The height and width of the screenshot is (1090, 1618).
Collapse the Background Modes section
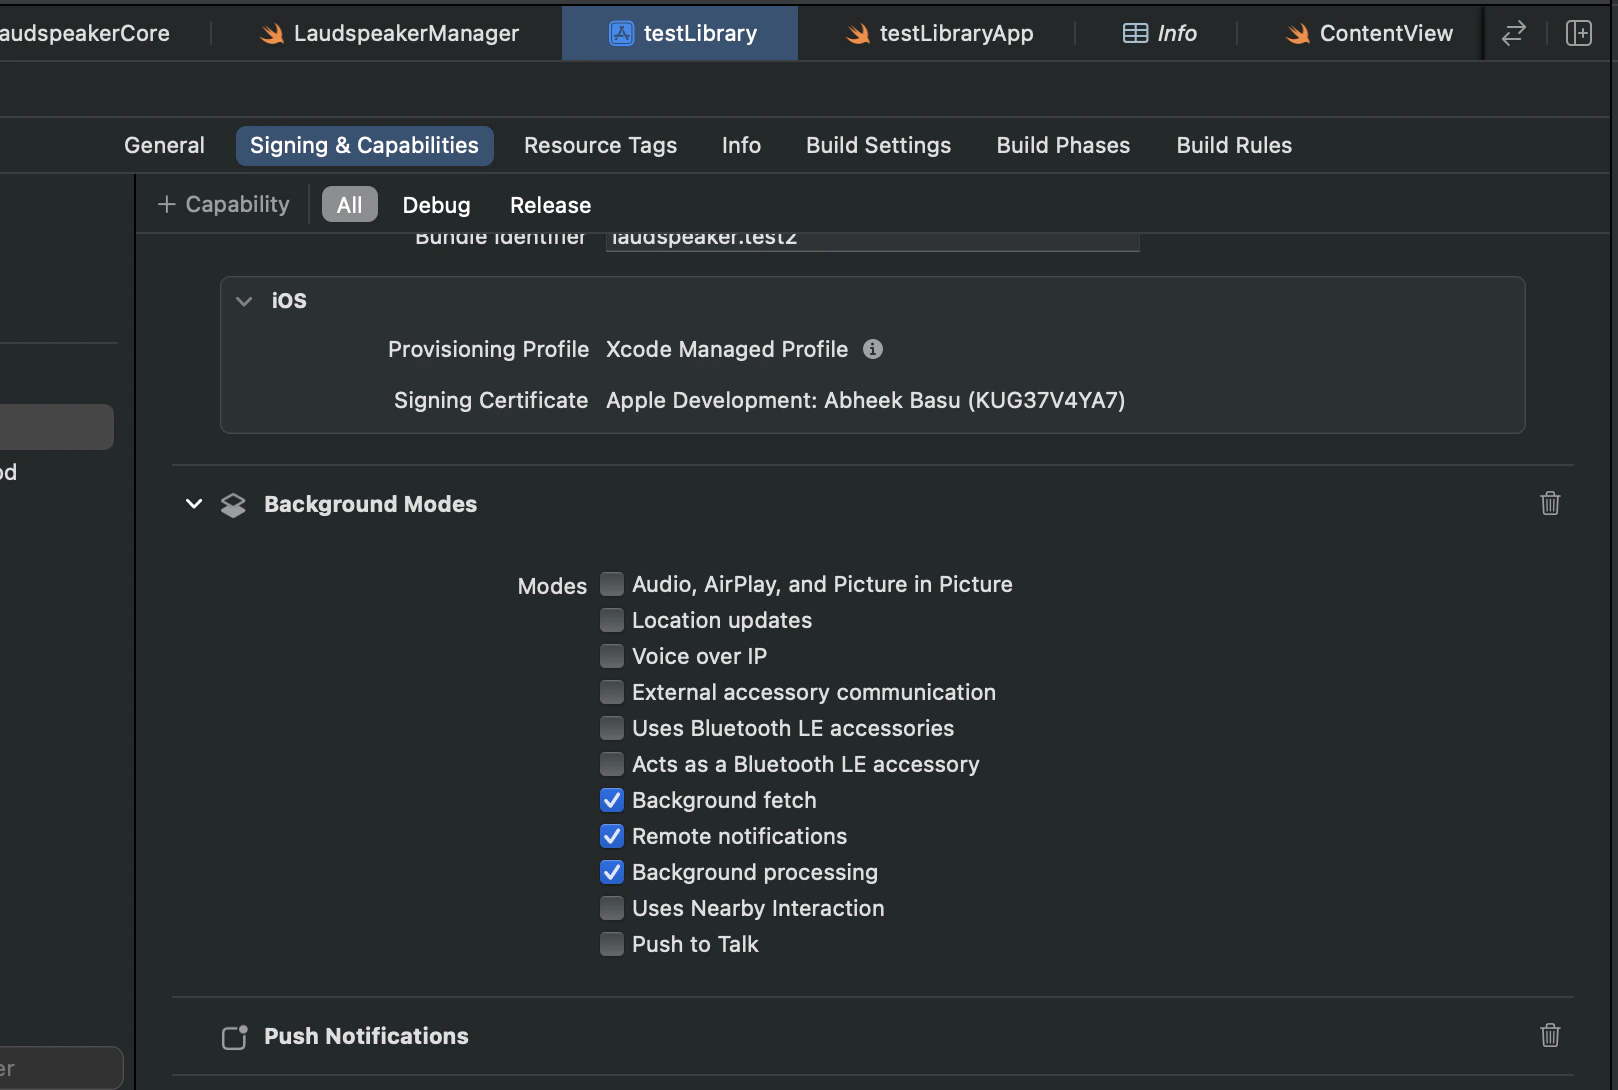pos(194,504)
